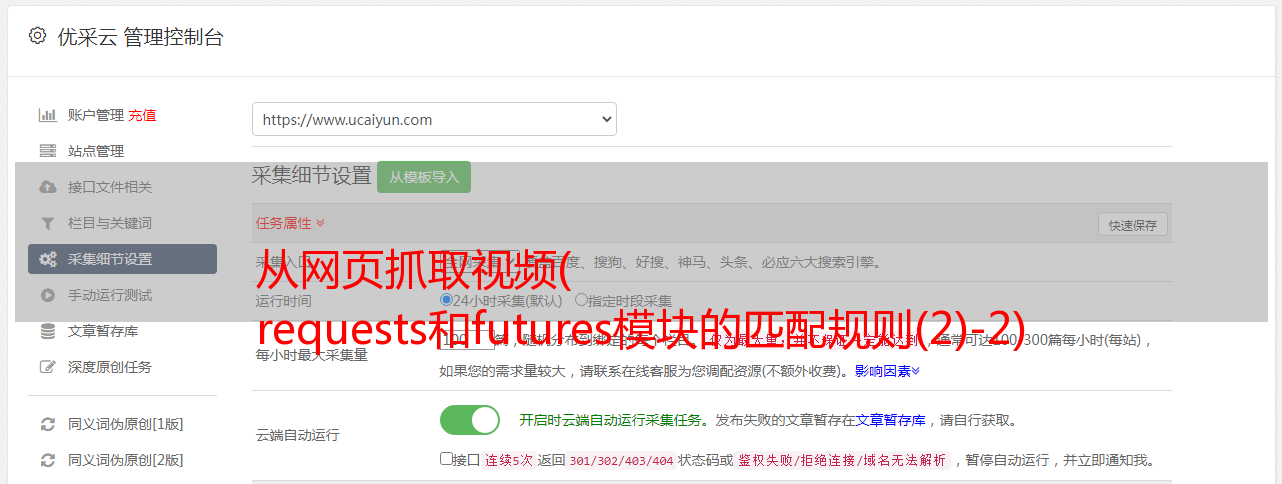Open 采集细节设置 in the sidebar

click(122, 259)
